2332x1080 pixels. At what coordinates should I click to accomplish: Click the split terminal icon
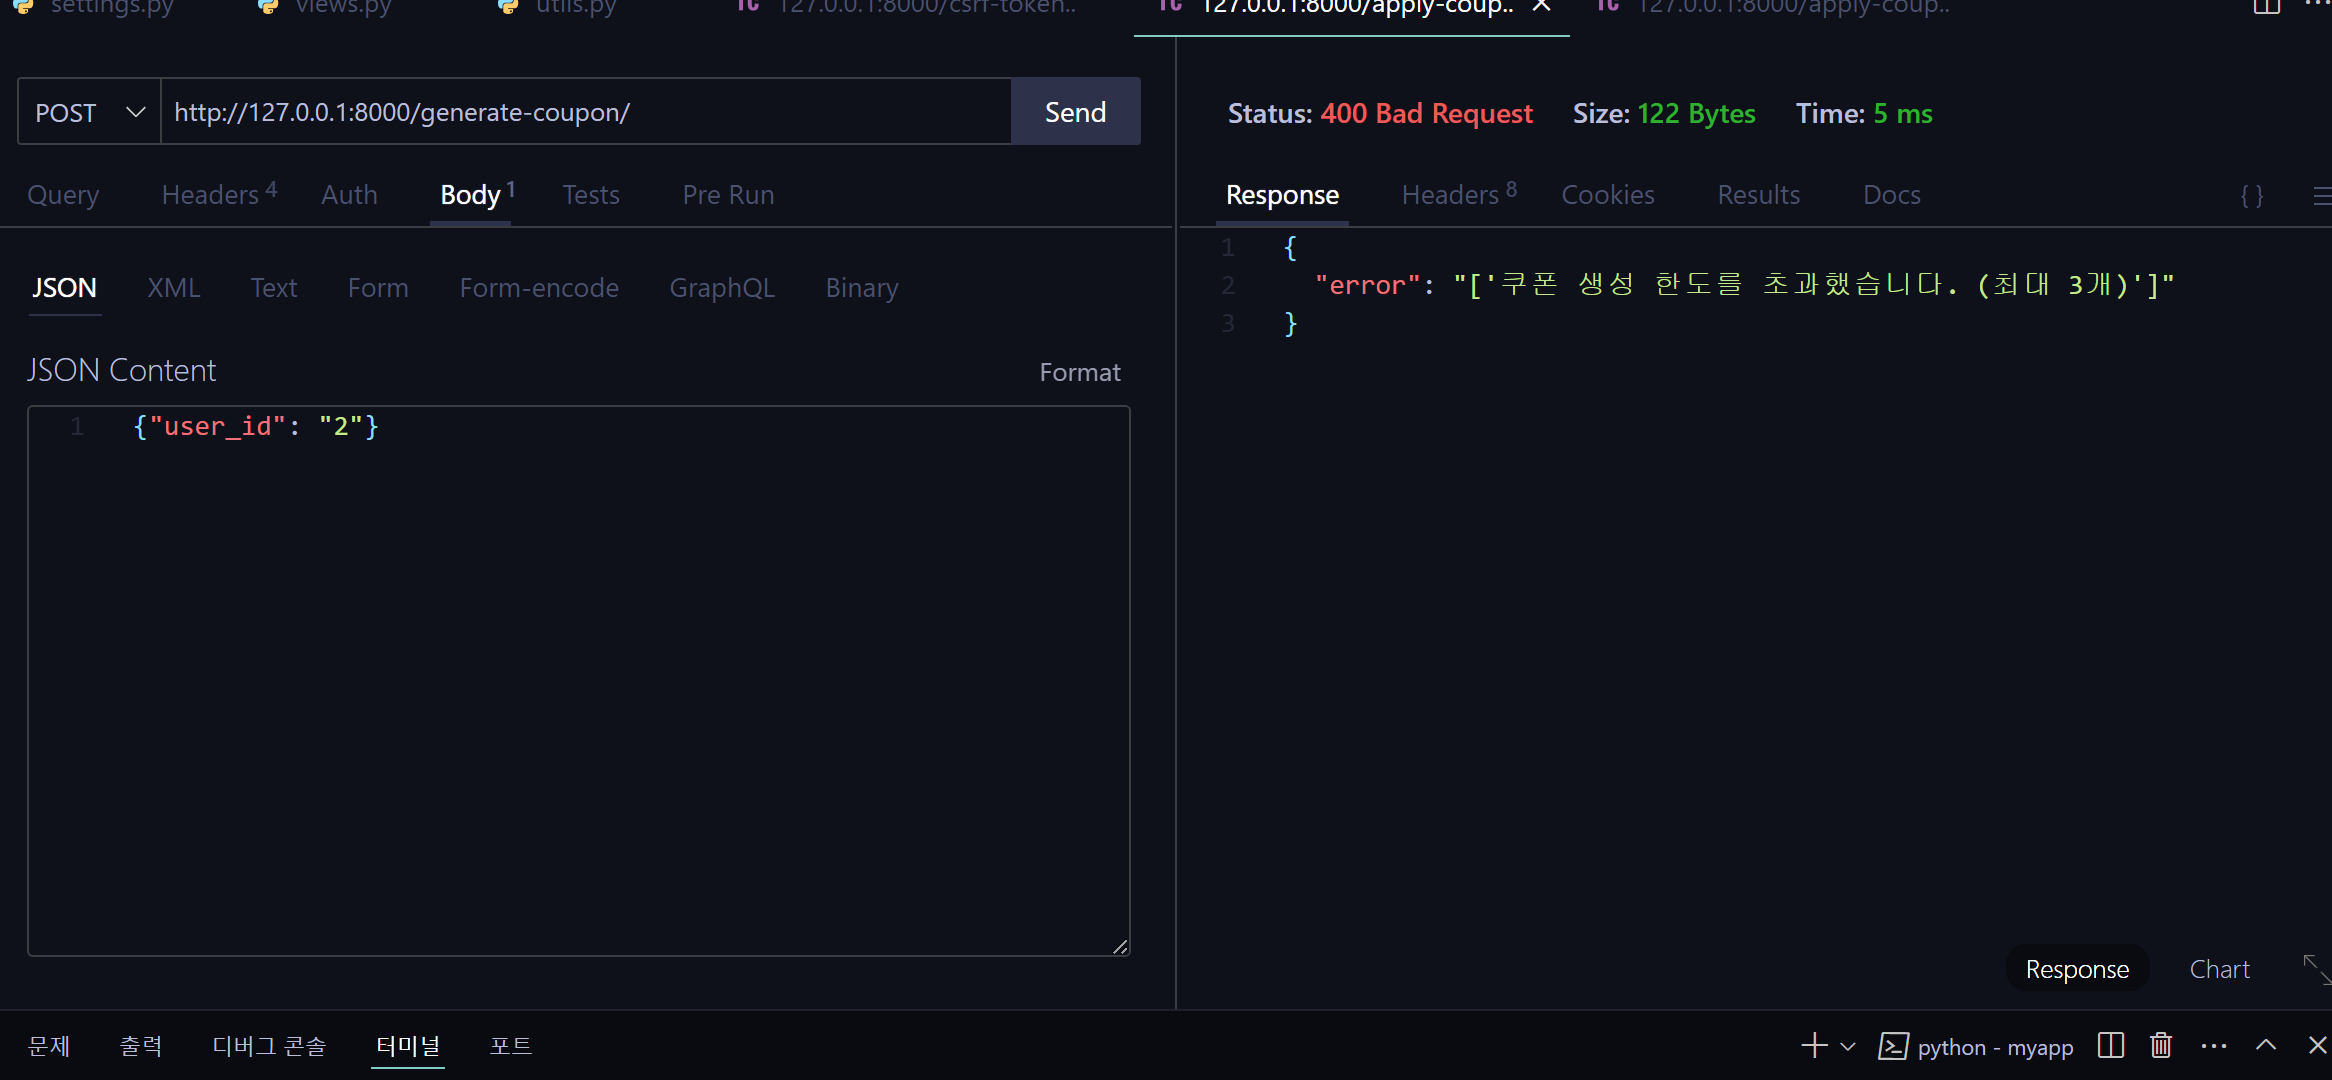coord(2111,1046)
